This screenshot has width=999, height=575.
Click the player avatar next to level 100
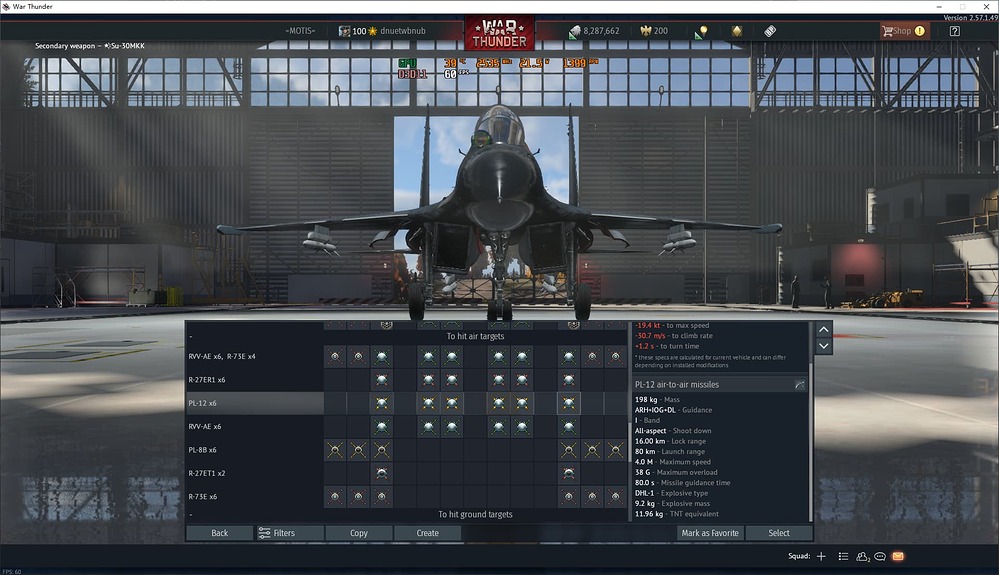point(344,31)
